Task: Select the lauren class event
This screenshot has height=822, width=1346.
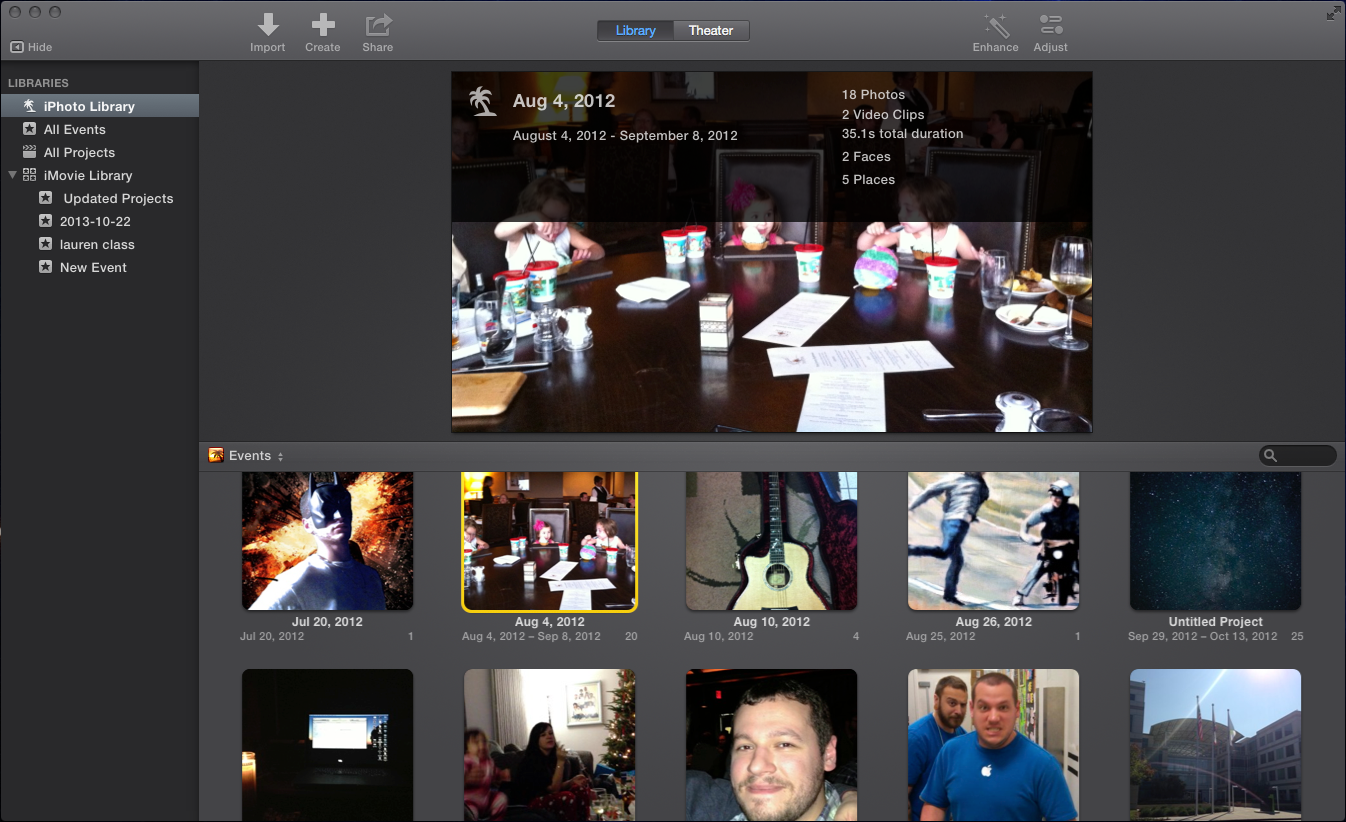Action: [99, 244]
